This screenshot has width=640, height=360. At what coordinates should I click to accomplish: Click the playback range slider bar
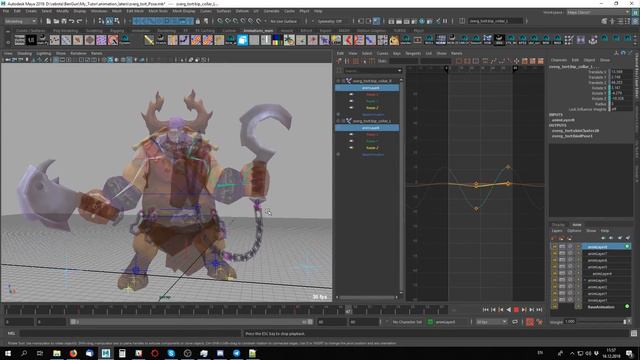[191, 322]
